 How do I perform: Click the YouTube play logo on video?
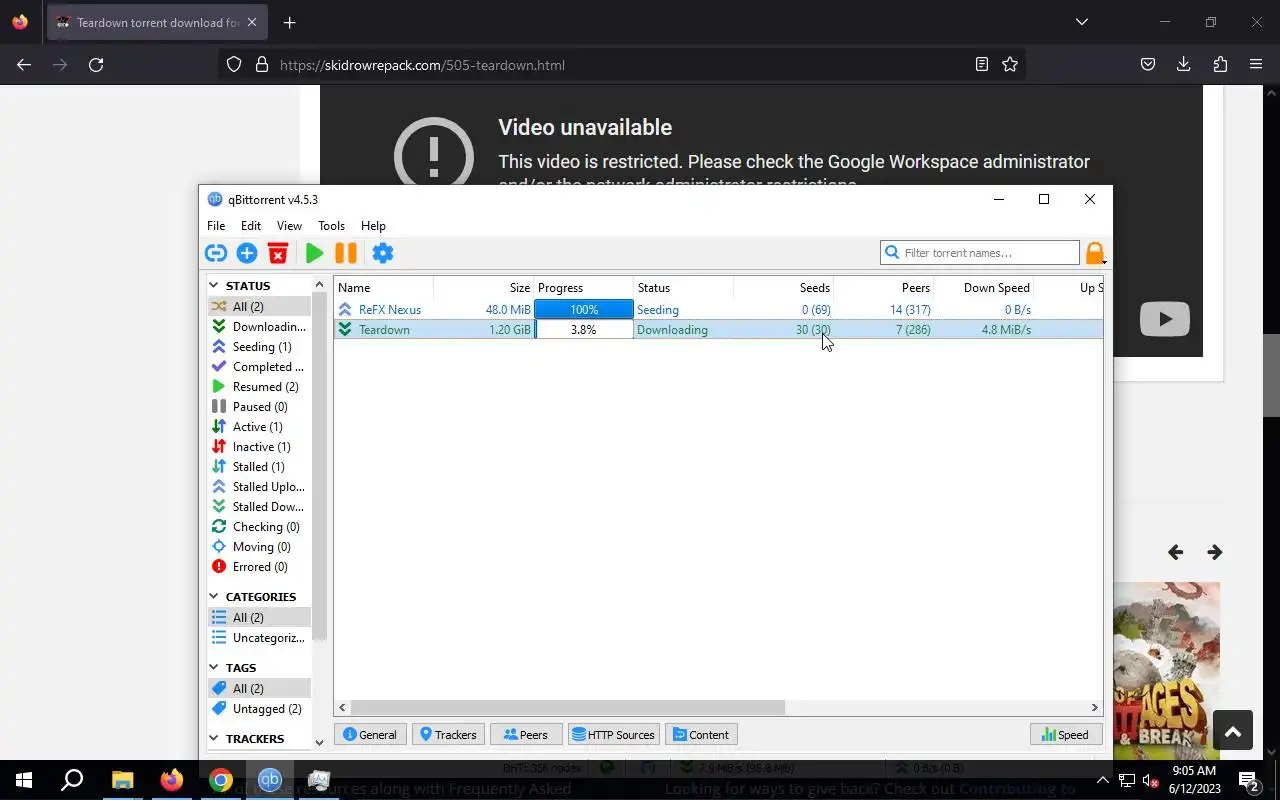click(x=1165, y=319)
